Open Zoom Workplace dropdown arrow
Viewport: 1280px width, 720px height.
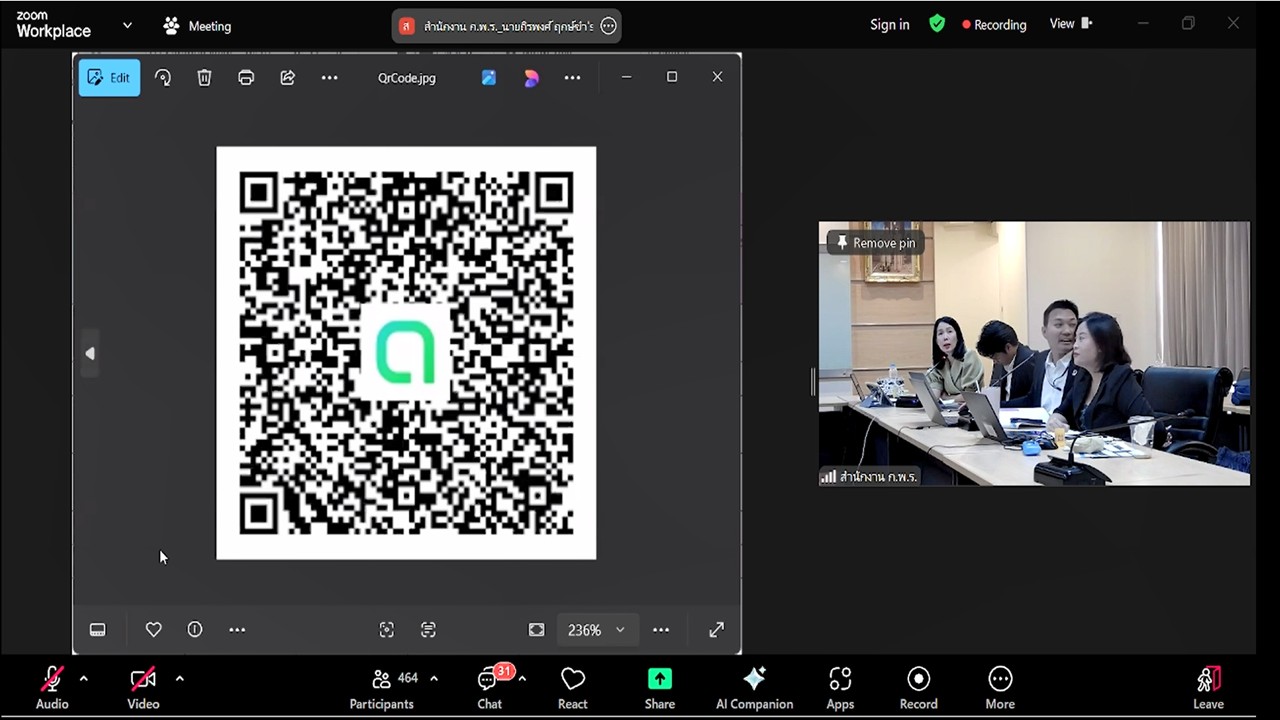point(127,25)
